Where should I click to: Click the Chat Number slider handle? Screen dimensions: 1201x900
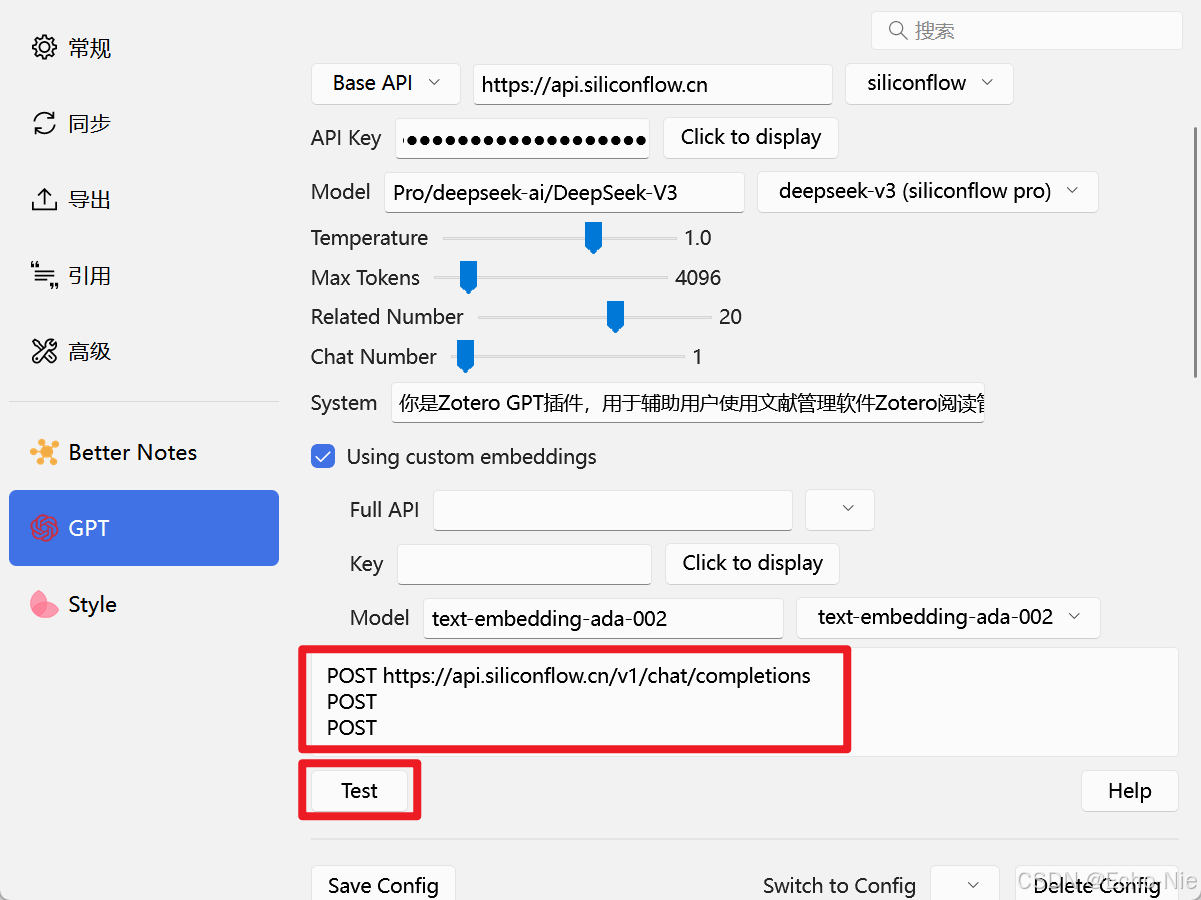coord(464,356)
